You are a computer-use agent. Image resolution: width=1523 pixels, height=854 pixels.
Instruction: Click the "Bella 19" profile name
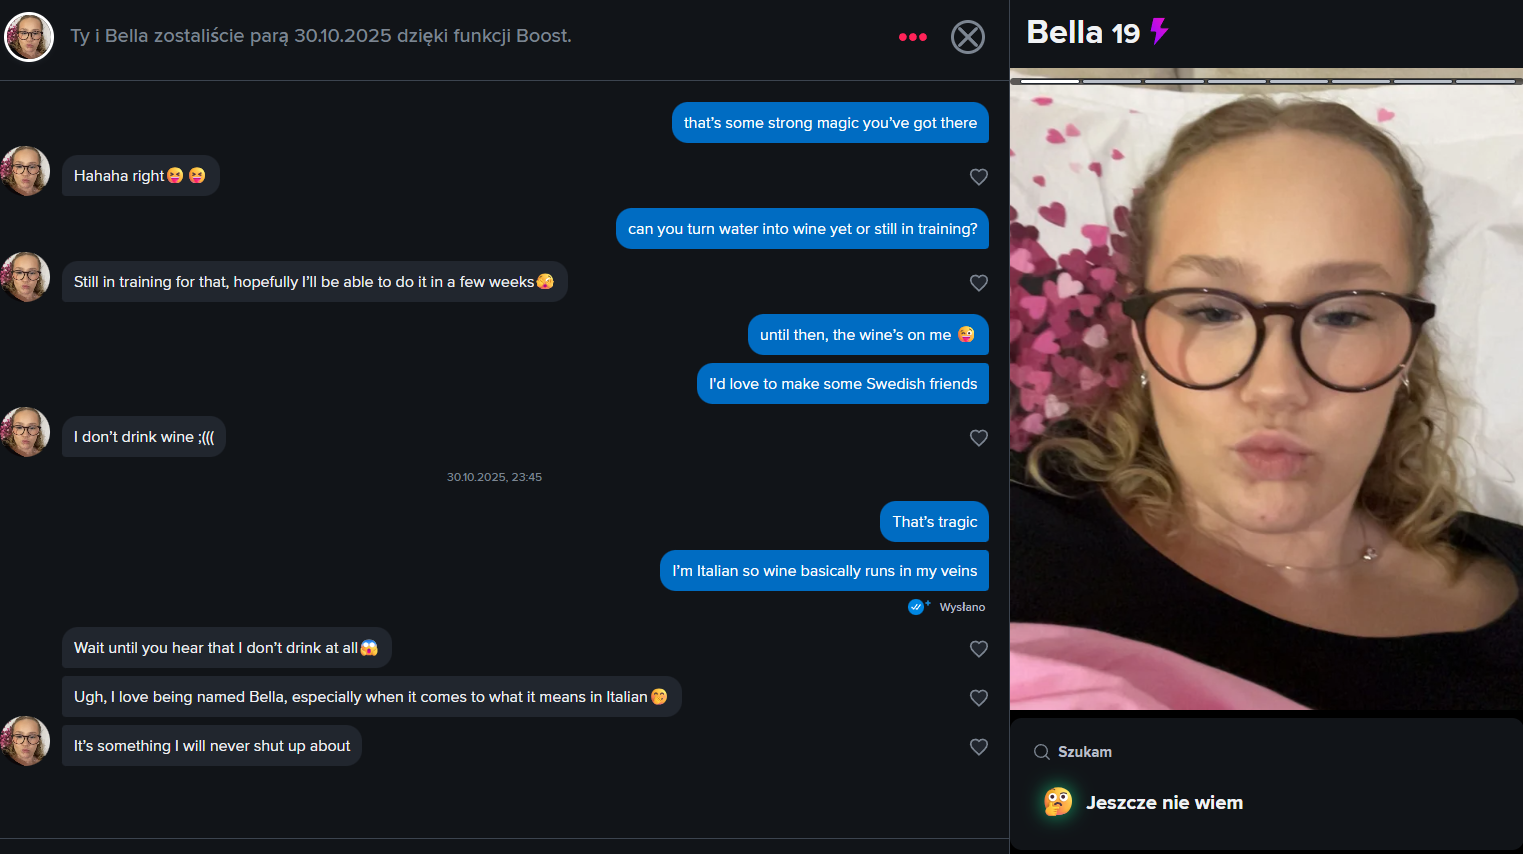click(1083, 32)
